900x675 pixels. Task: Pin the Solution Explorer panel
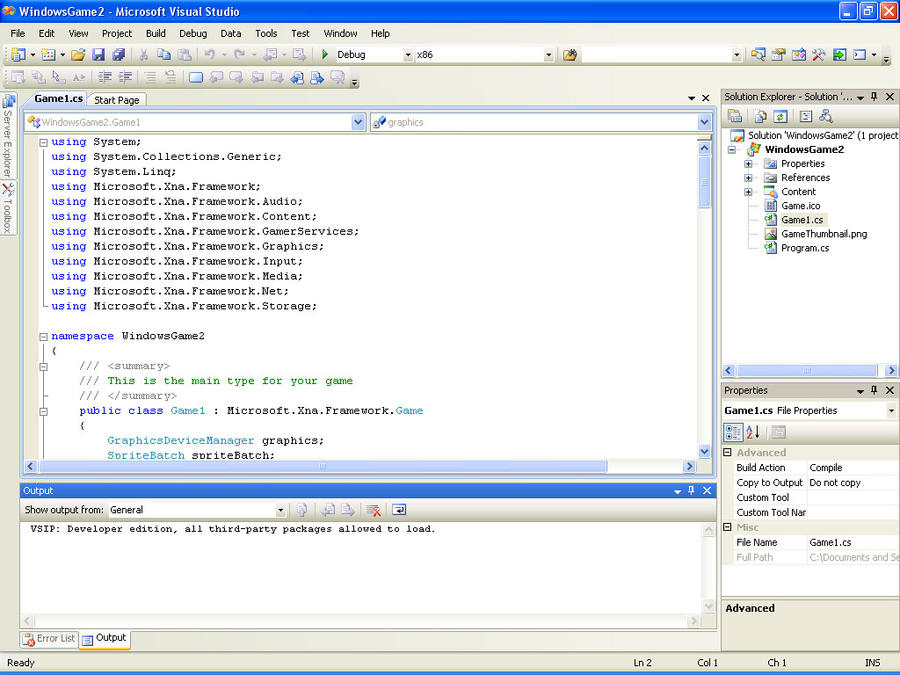click(874, 97)
